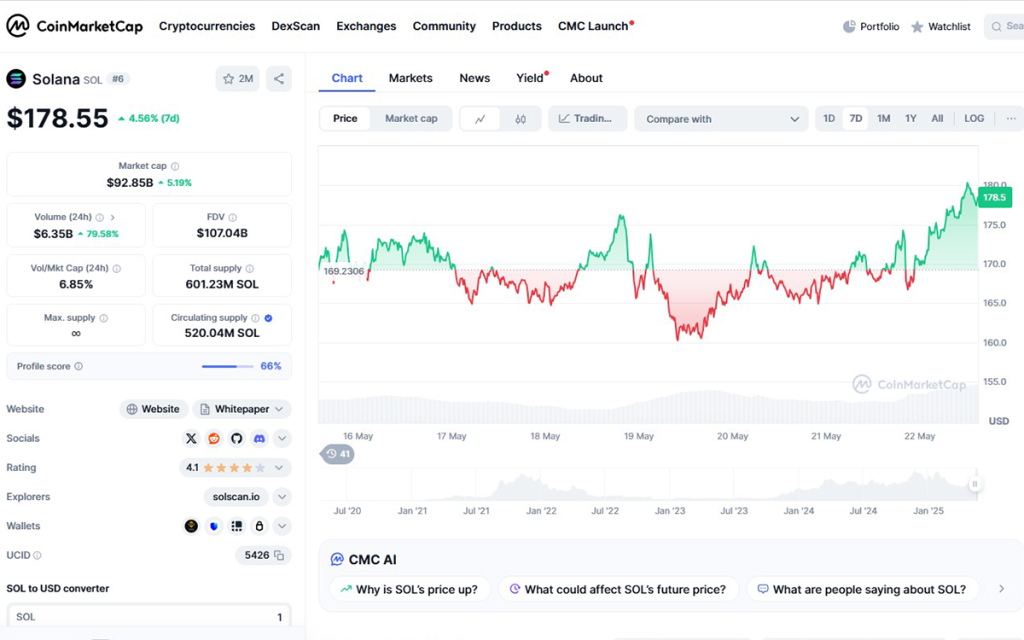1024x640 pixels.
Task: Open Solana's Discord social link
Action: tap(259, 438)
